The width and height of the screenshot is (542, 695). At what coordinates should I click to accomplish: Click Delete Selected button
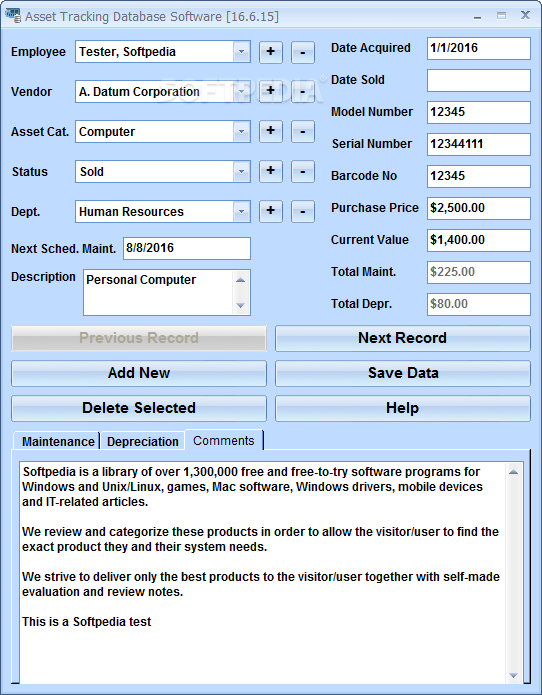click(139, 408)
